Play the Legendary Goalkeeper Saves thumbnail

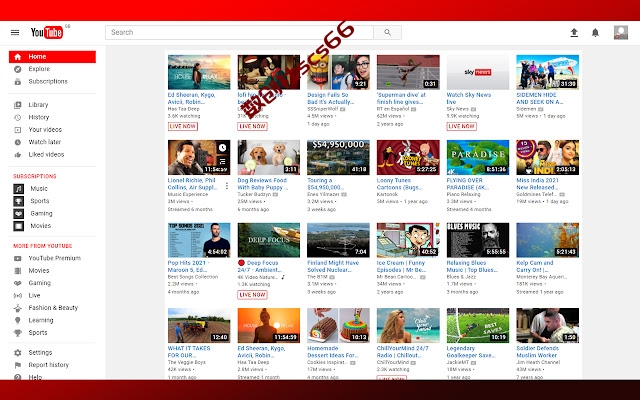pyautogui.click(x=478, y=325)
